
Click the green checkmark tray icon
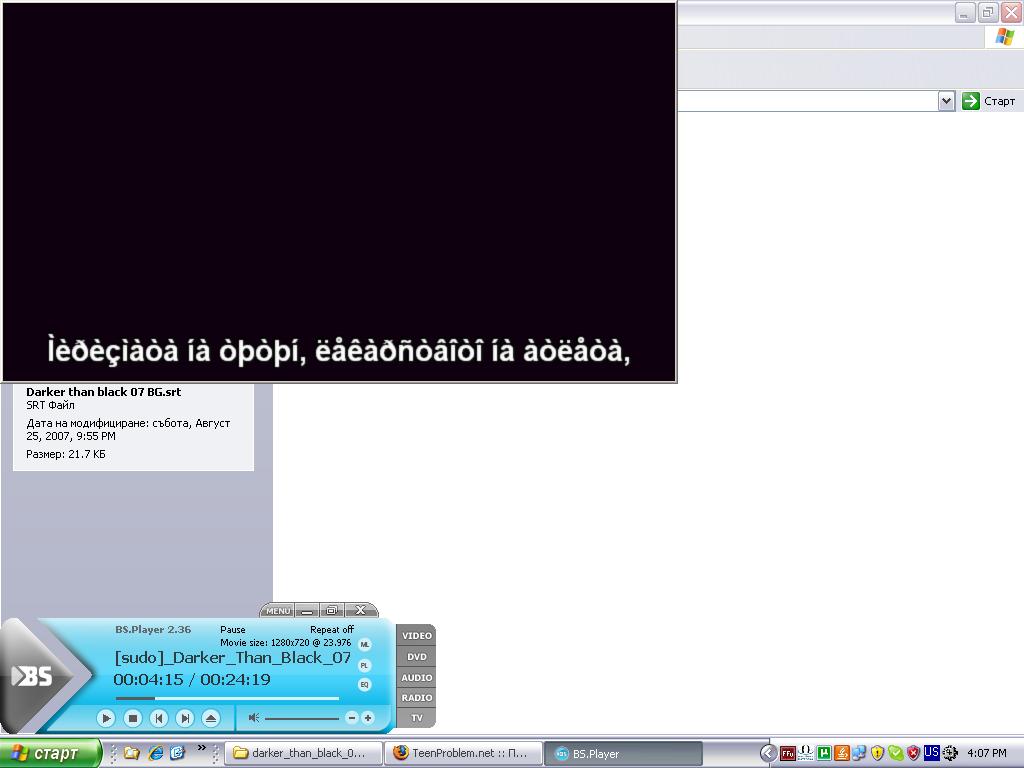point(895,754)
